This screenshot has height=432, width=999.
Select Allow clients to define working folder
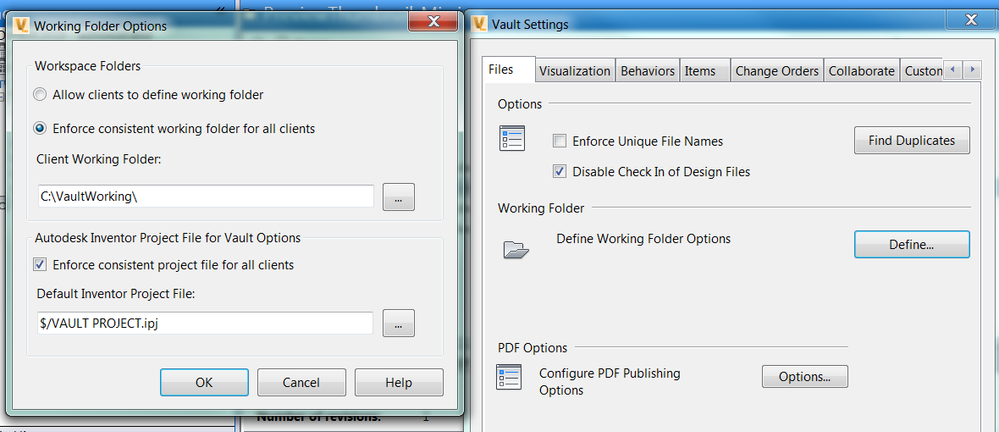pyautogui.click(x=40, y=95)
